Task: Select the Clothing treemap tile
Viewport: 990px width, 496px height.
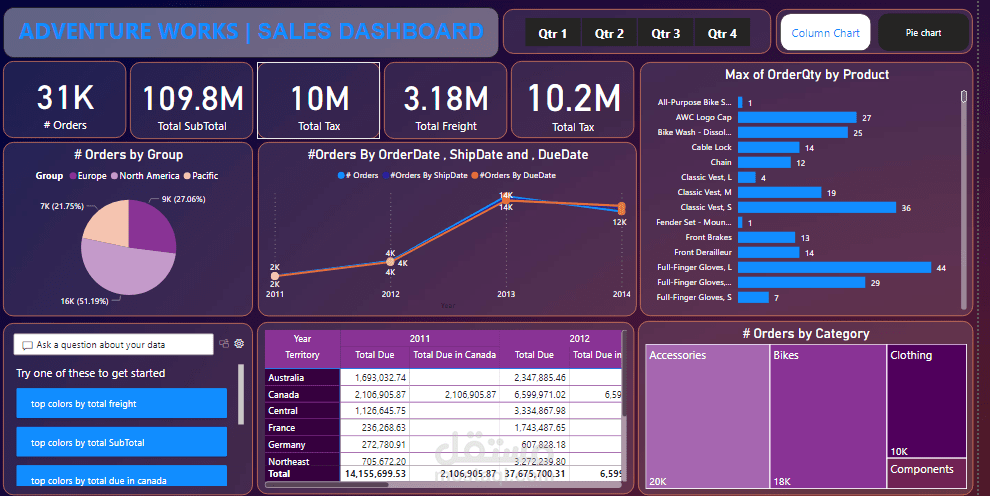Action: click(x=927, y=401)
